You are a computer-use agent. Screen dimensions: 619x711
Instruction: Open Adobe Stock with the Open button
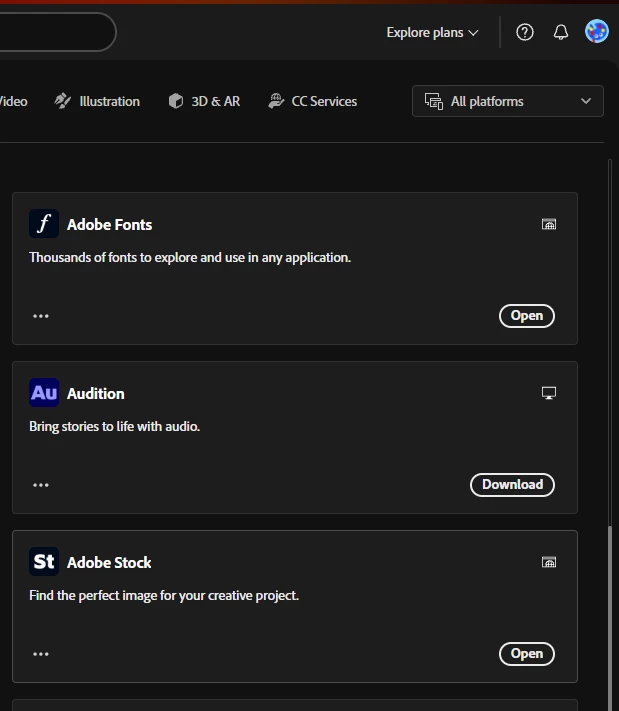point(527,653)
